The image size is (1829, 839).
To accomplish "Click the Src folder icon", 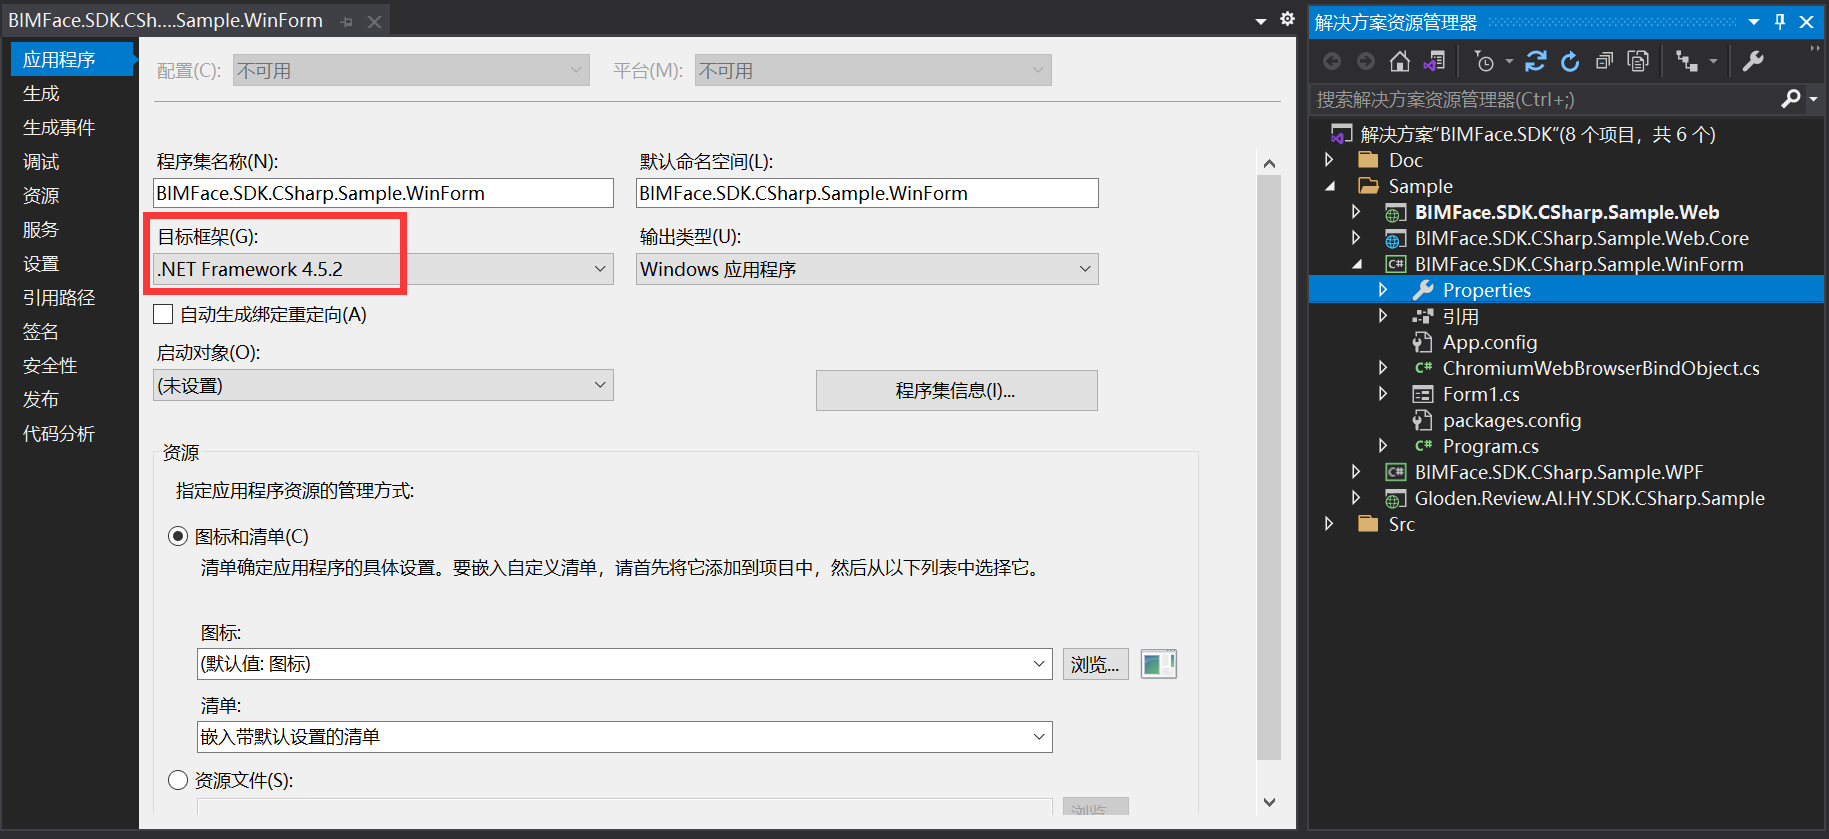I will pos(1368,524).
